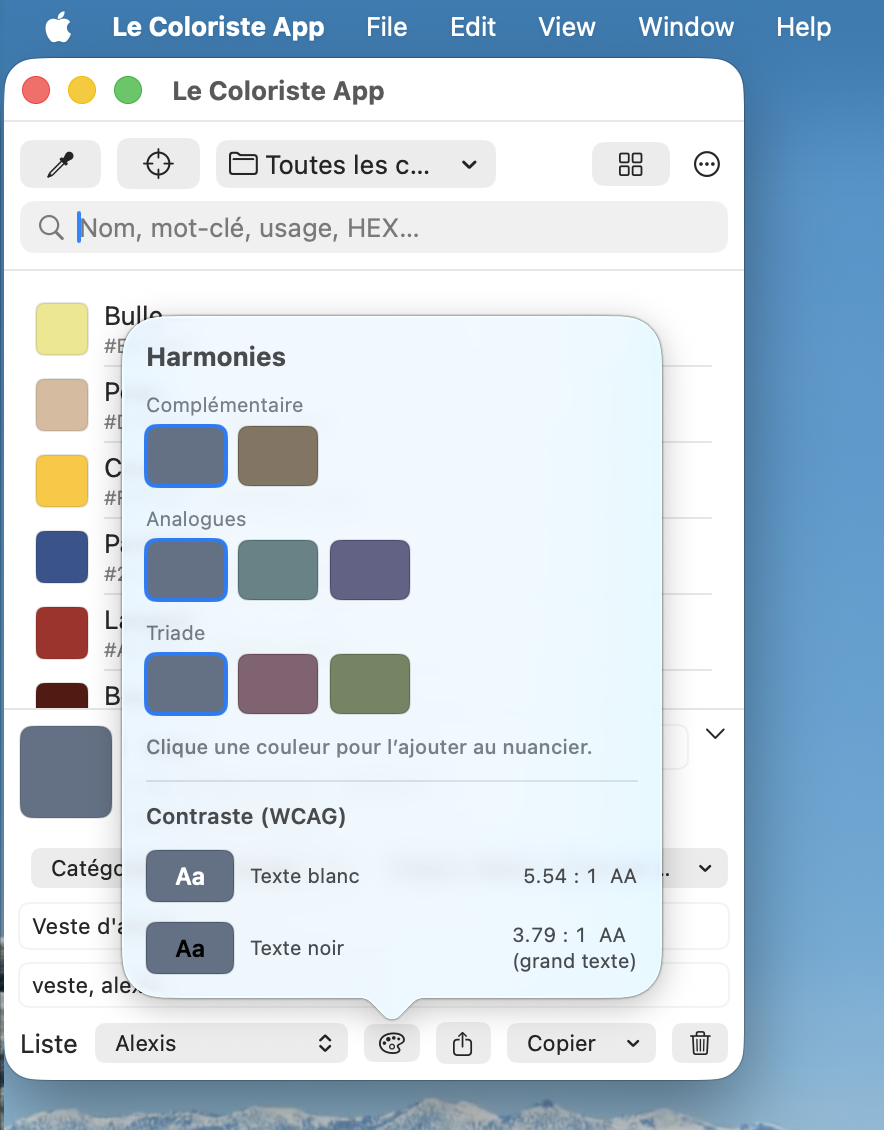Add the olive green triad swatch

pyautogui.click(x=370, y=684)
